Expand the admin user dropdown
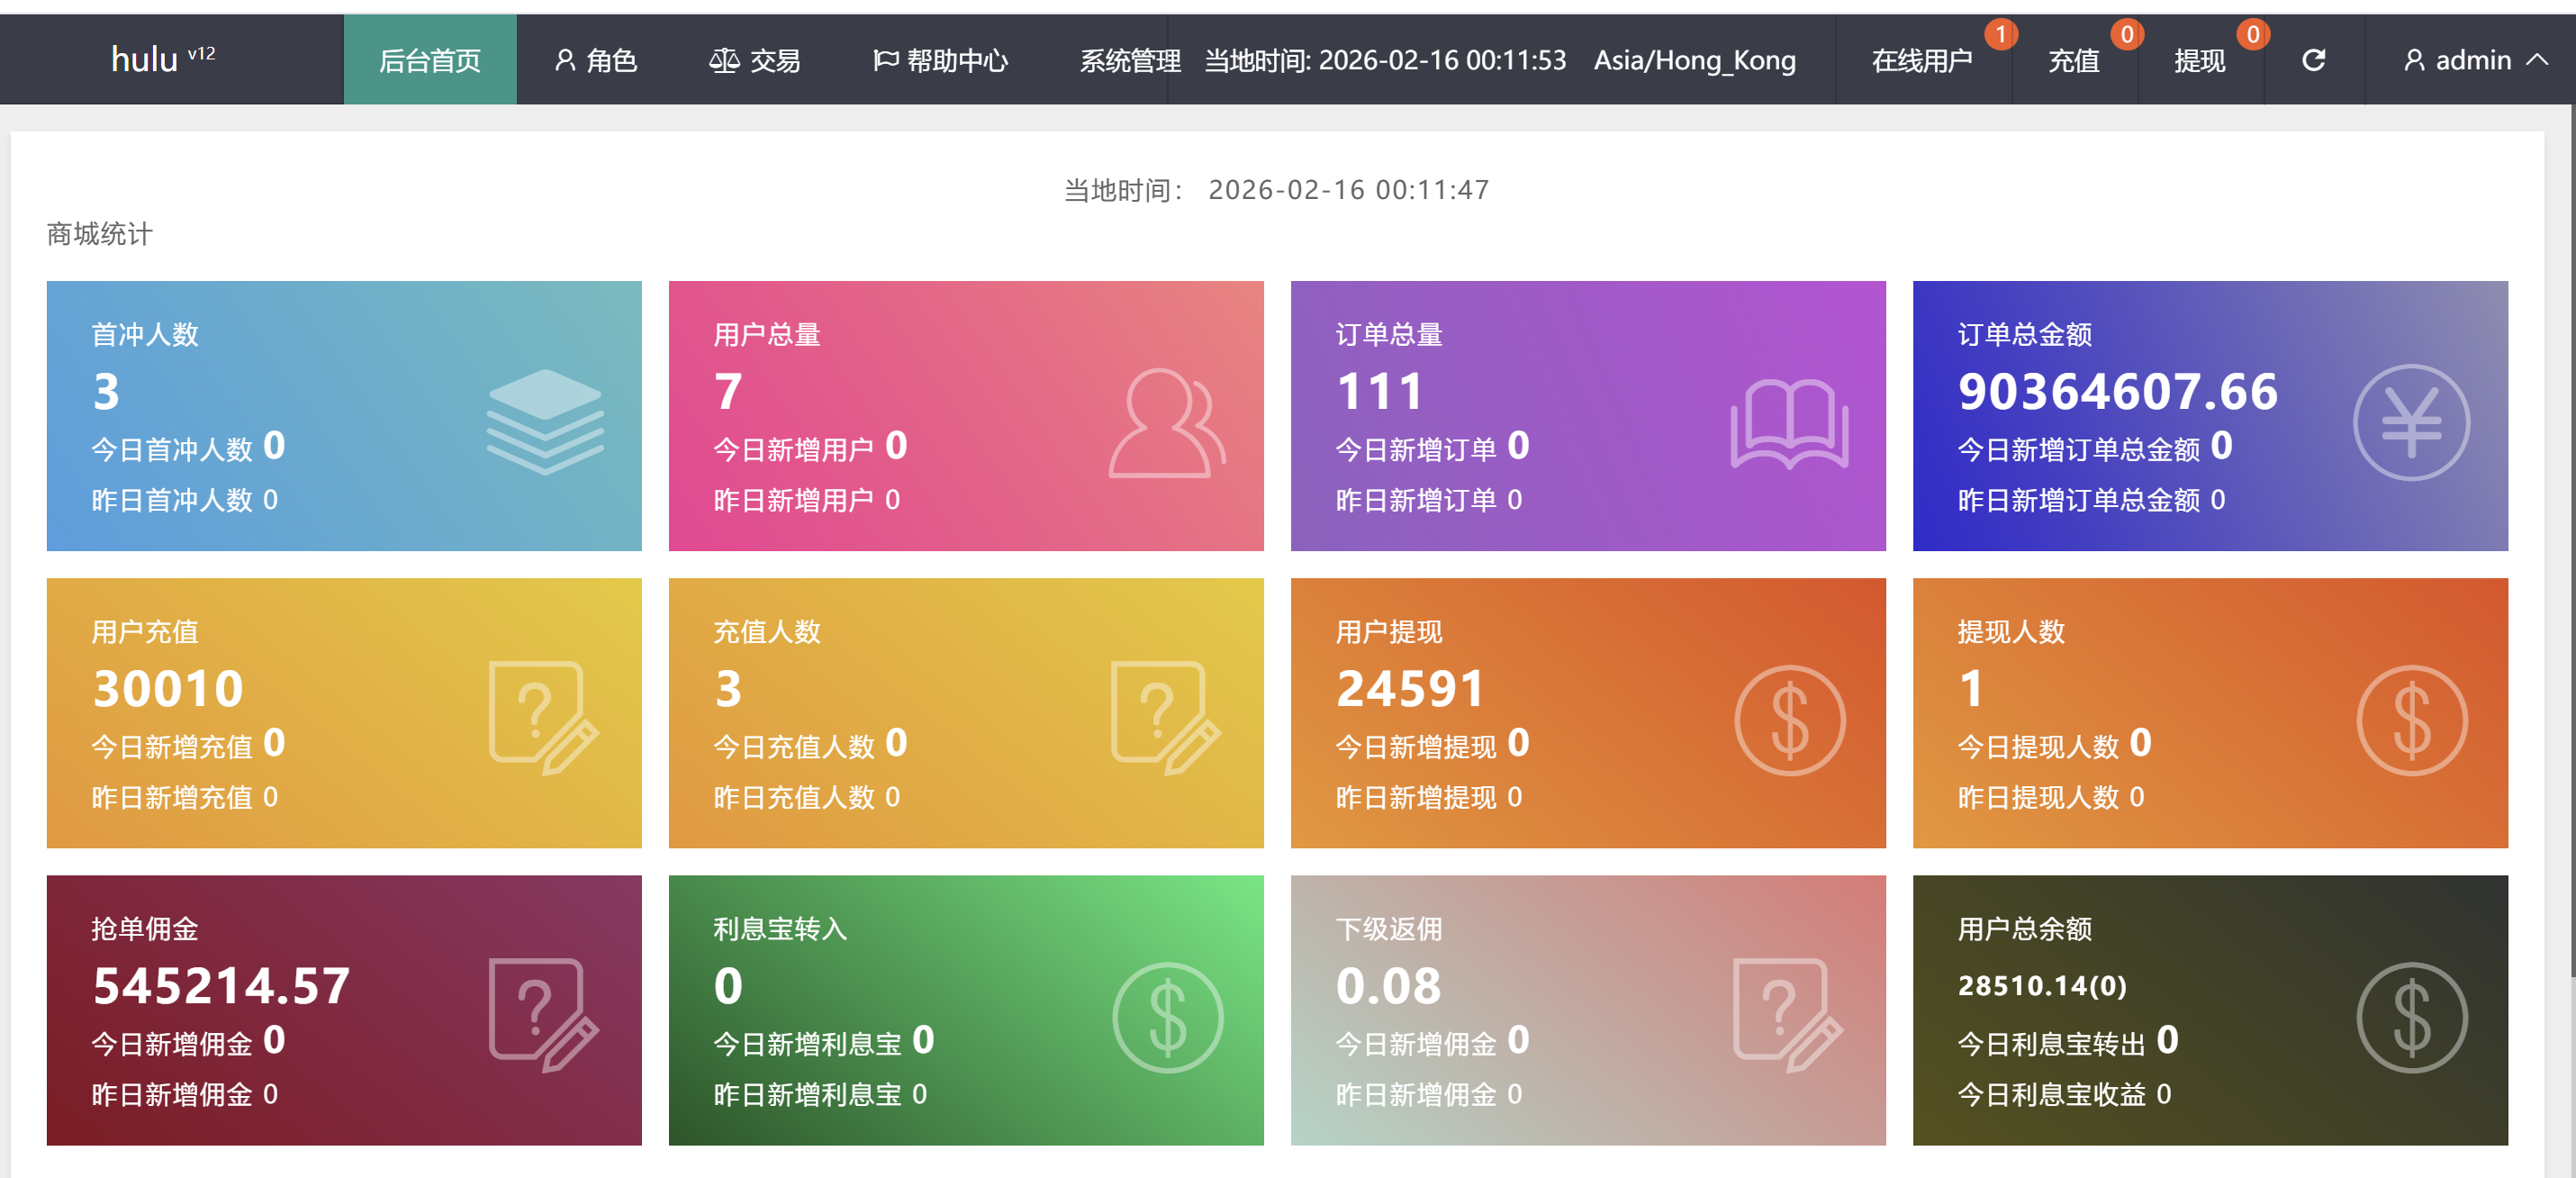Viewport: 2576px width, 1178px height. click(2473, 61)
